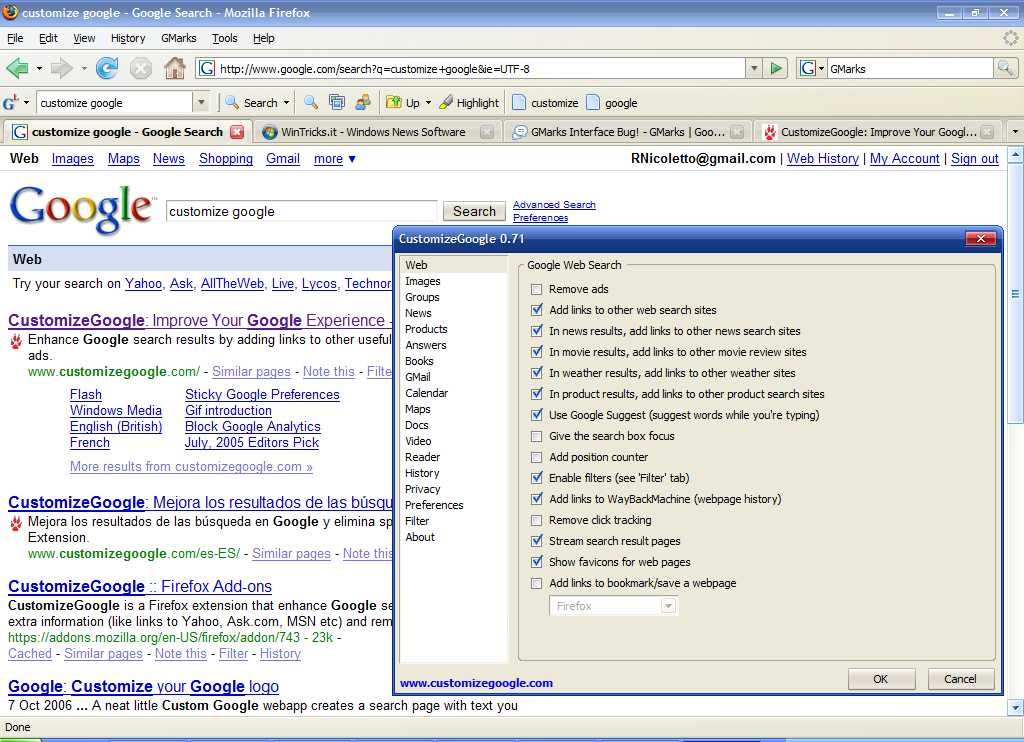1024x742 pixels.
Task: Click favicon beside Spanish CustomizeGoogle result
Action: coord(16,523)
